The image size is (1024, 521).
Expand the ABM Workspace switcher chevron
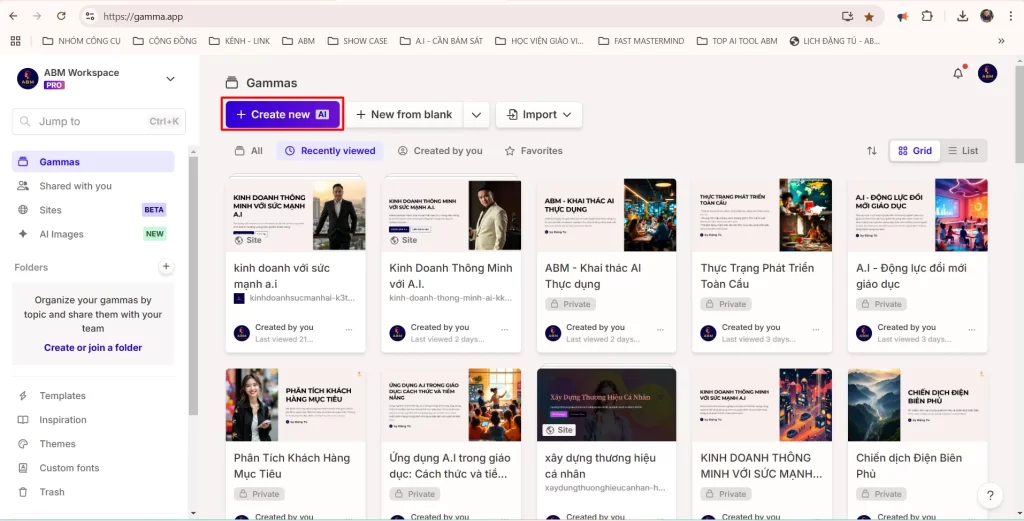click(x=170, y=79)
